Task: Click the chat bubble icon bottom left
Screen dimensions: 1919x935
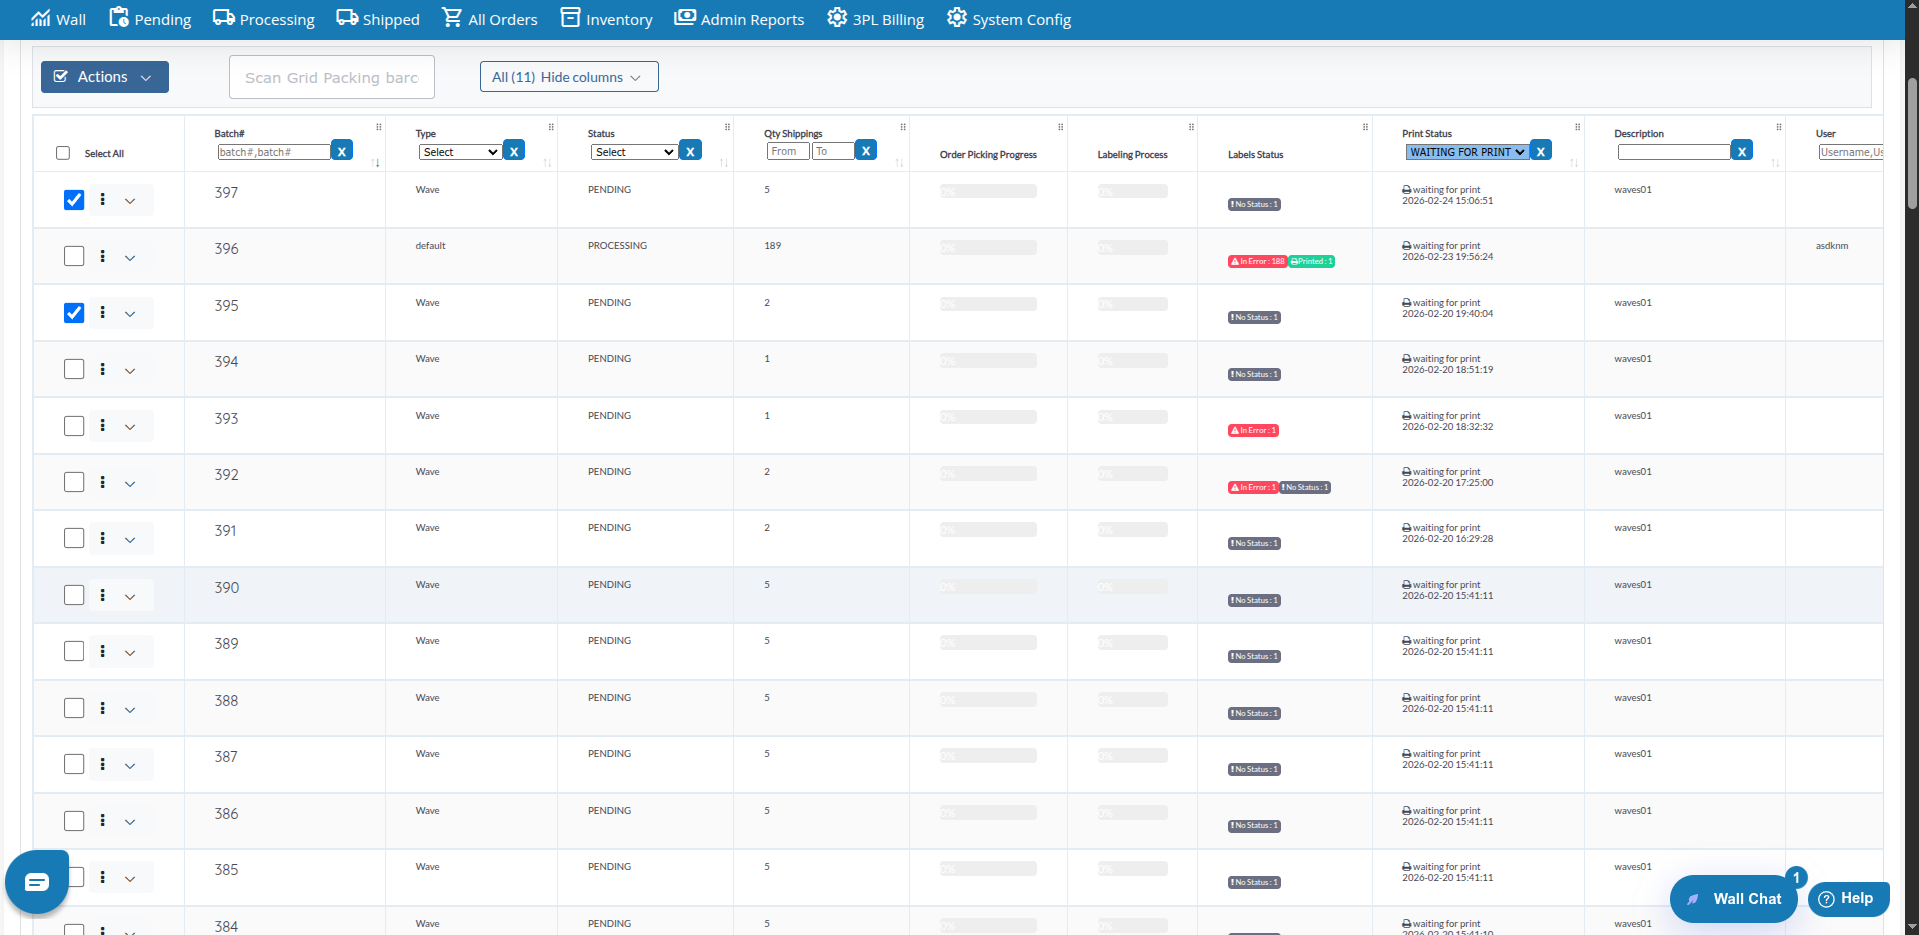Action: click(37, 881)
